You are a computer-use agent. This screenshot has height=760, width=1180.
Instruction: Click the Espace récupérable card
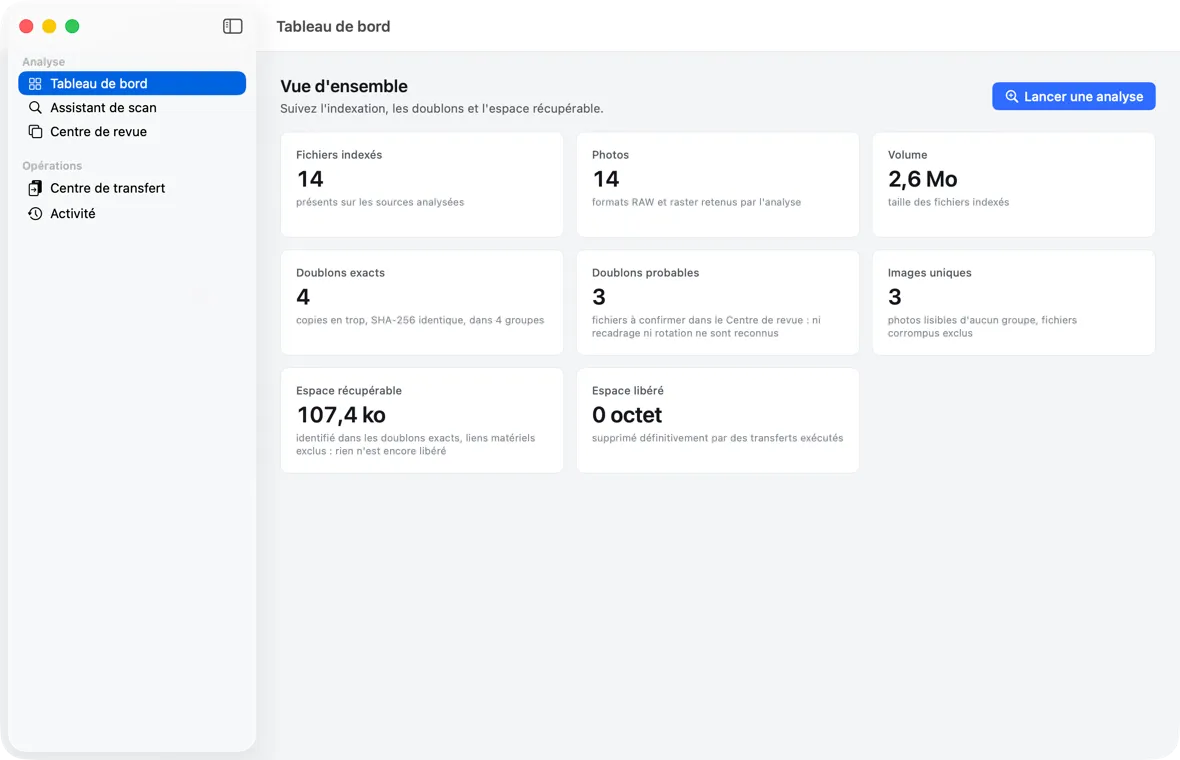tap(421, 421)
